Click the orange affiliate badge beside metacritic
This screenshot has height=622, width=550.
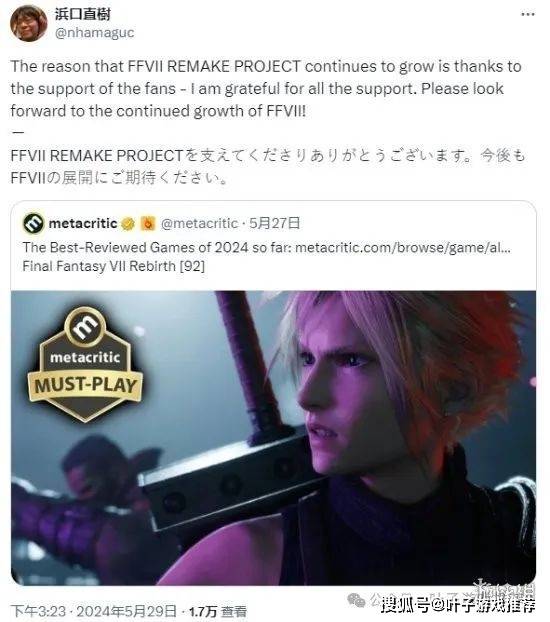[148, 224]
